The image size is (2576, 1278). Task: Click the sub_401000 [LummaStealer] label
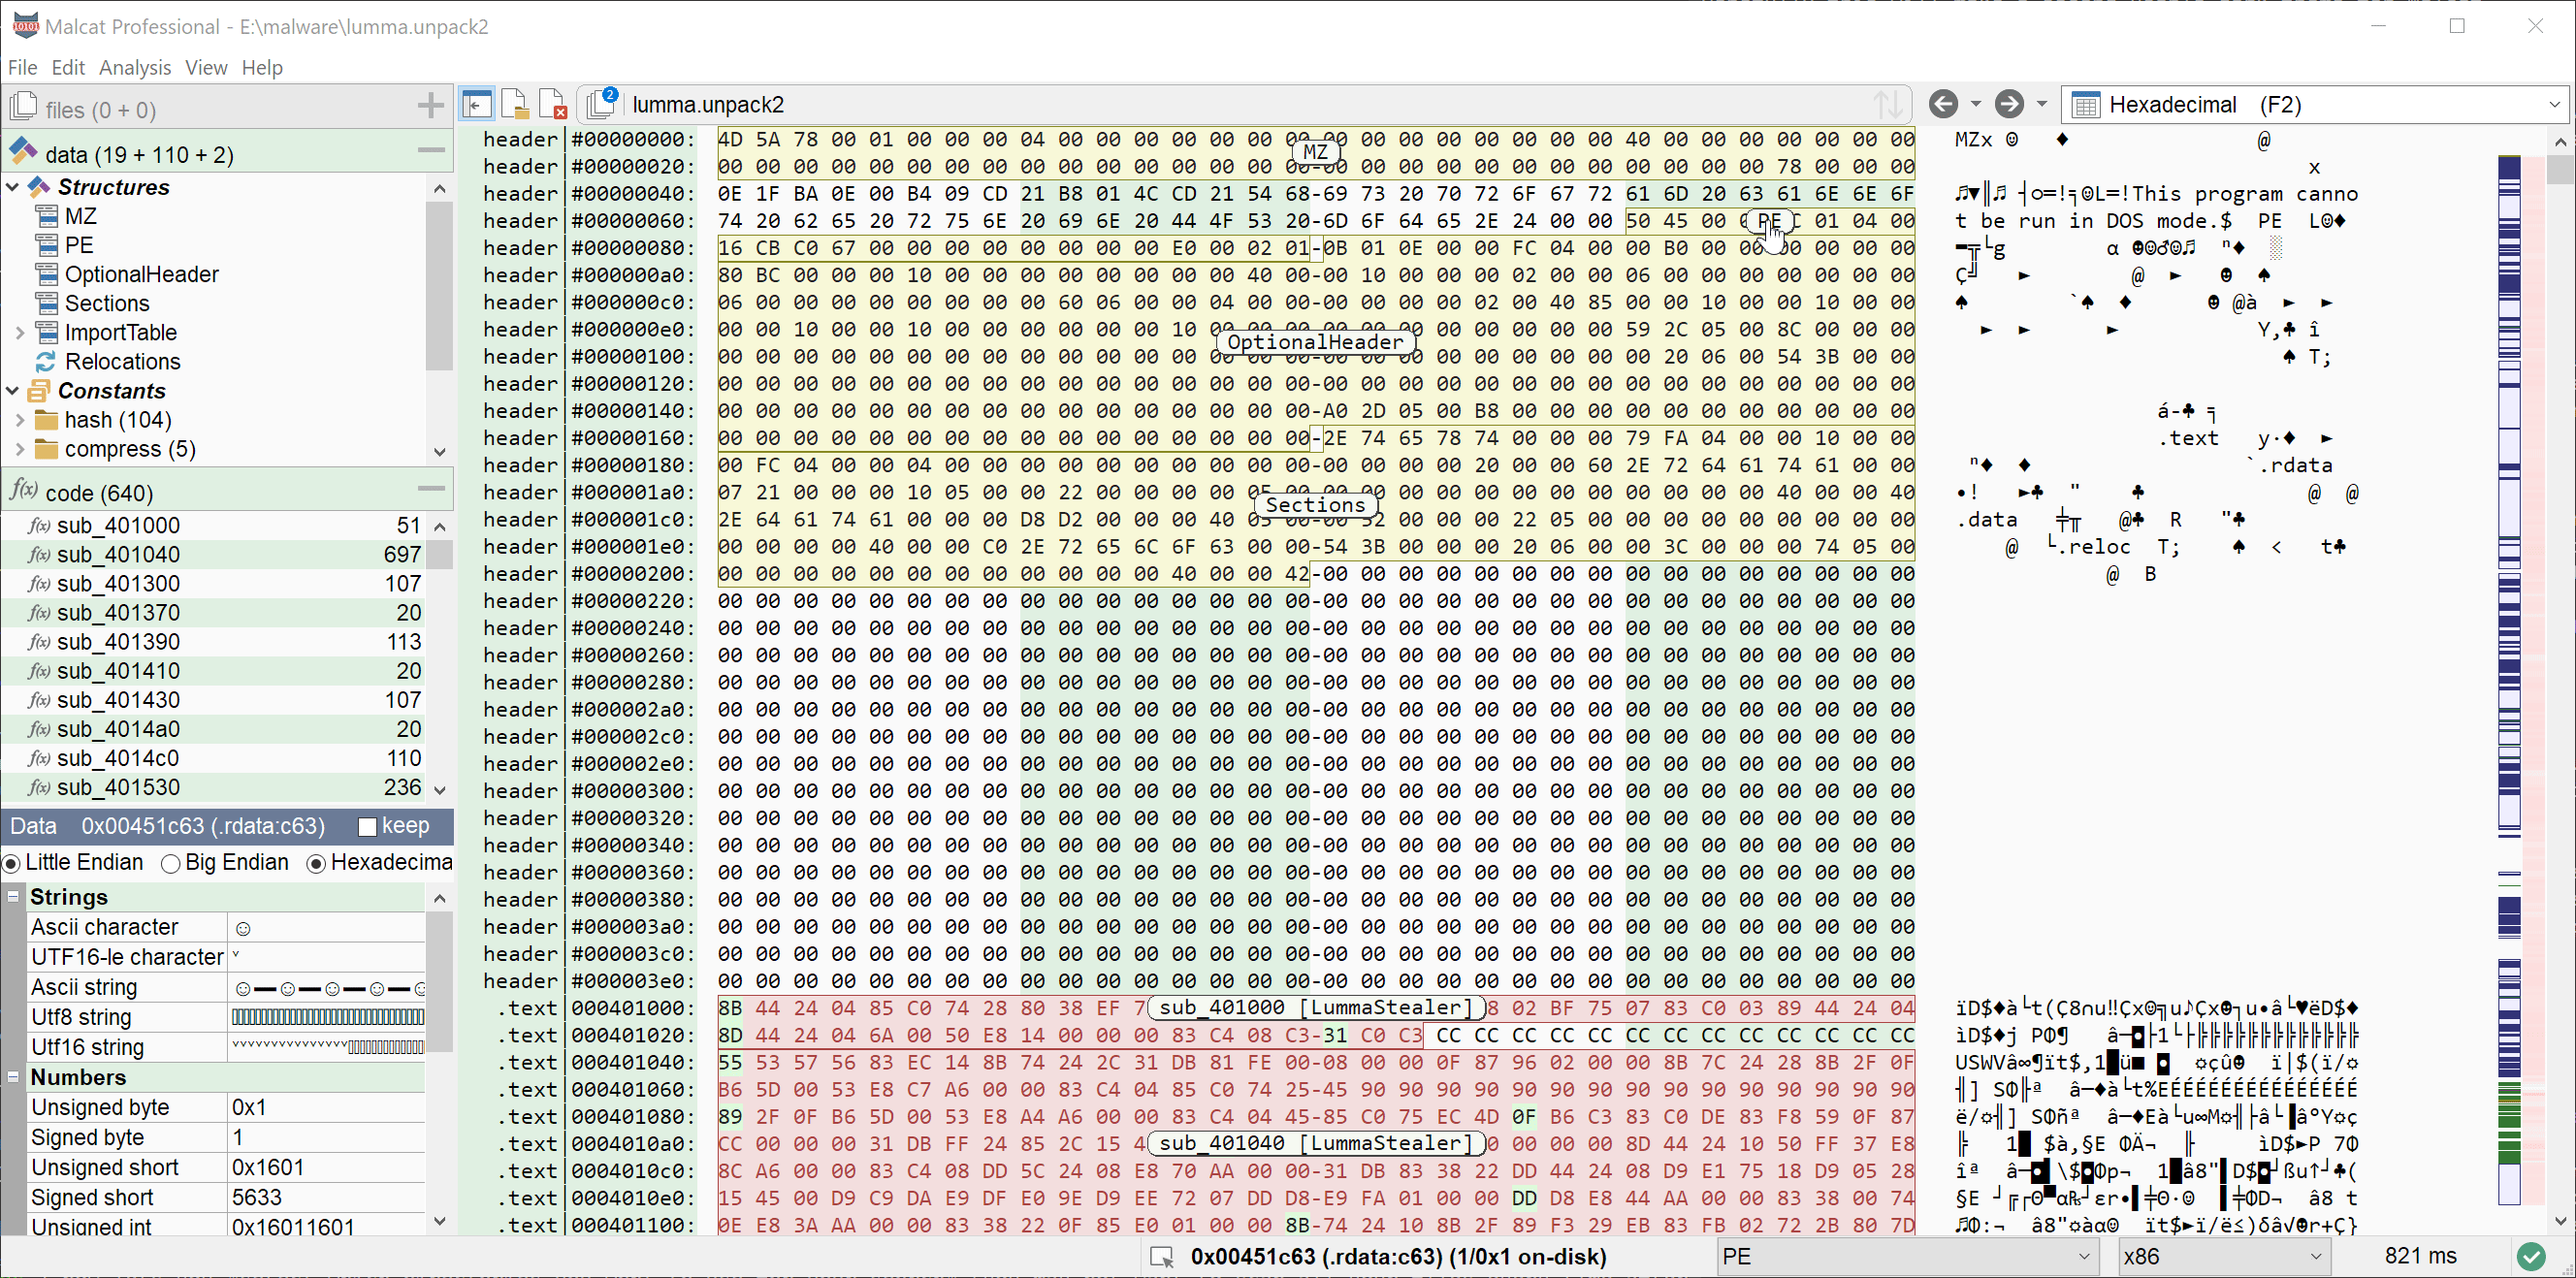[x=1315, y=1008]
